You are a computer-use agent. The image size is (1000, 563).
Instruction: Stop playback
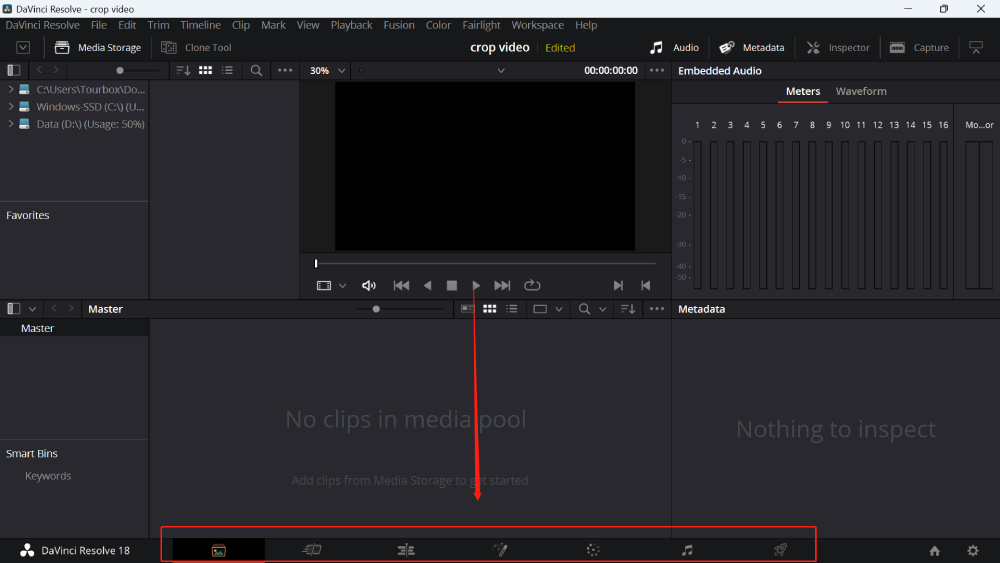[x=452, y=286]
